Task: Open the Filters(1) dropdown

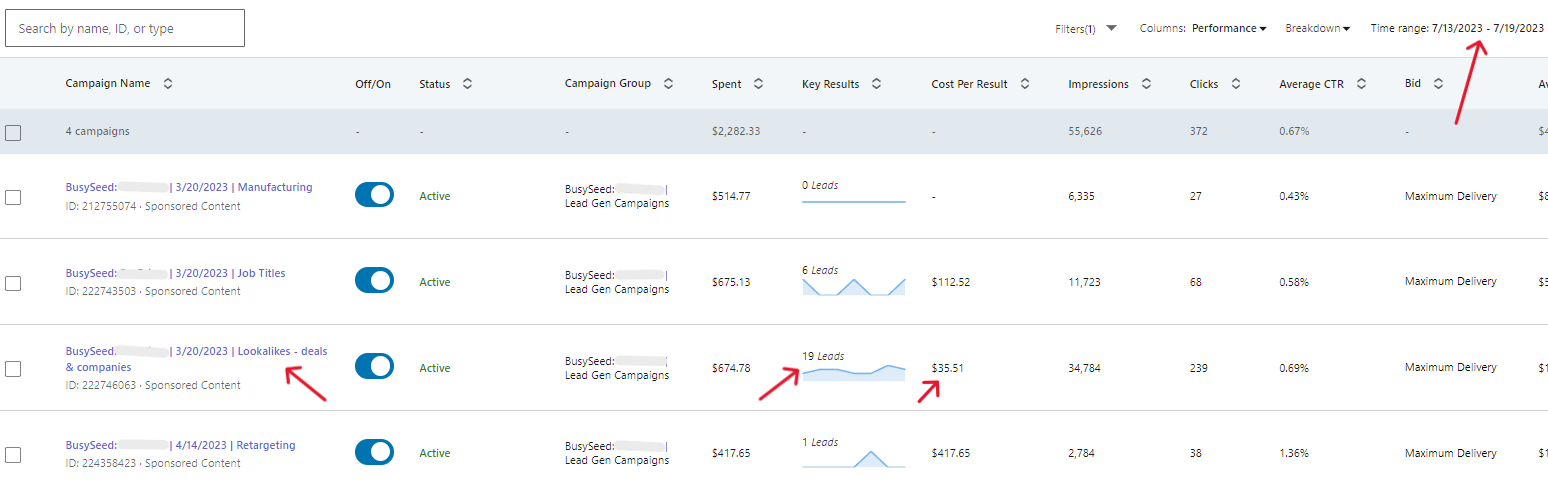Action: pyautogui.click(x=1086, y=29)
